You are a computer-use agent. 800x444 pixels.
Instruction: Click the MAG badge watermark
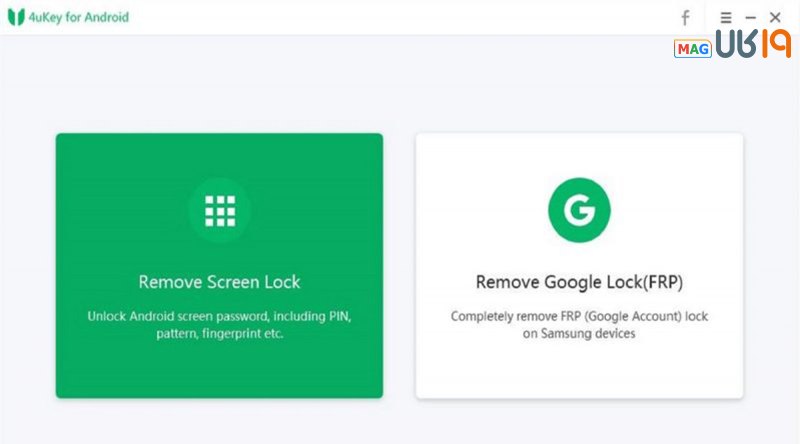[692, 49]
